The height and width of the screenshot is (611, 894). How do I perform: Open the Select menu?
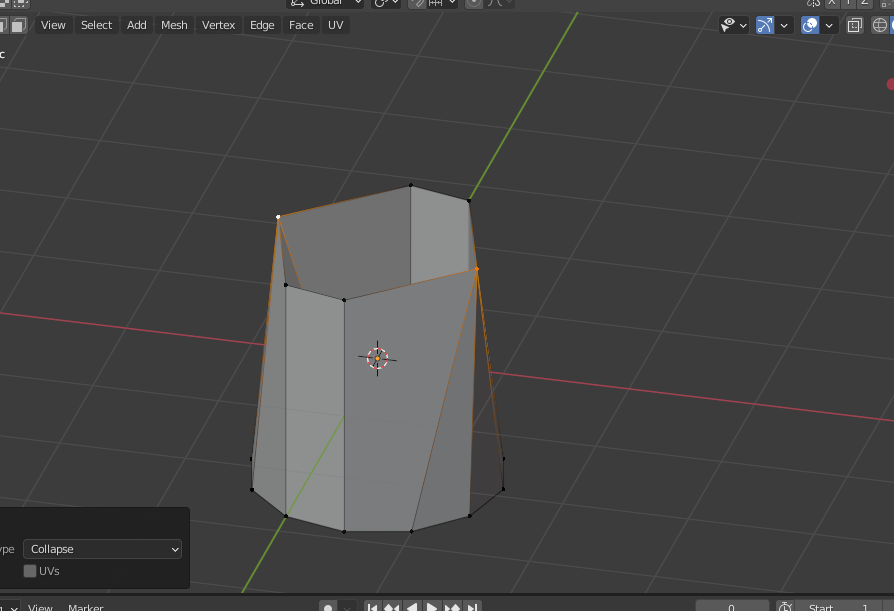[96, 25]
